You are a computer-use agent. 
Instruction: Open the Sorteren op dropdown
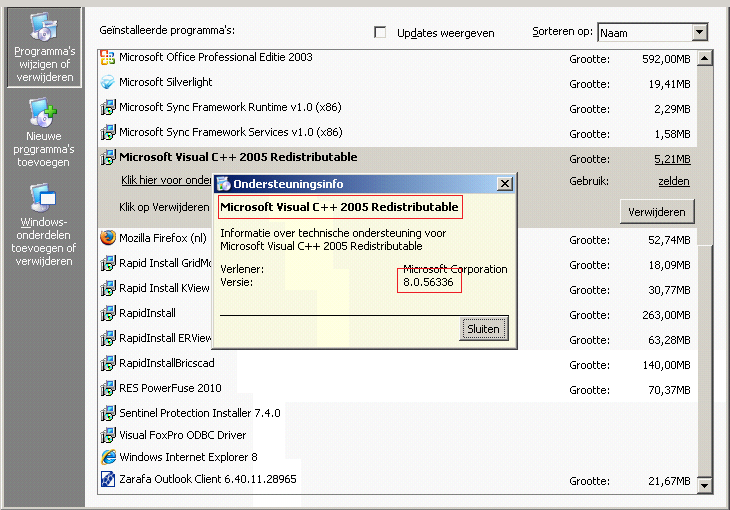pyautogui.click(x=699, y=33)
